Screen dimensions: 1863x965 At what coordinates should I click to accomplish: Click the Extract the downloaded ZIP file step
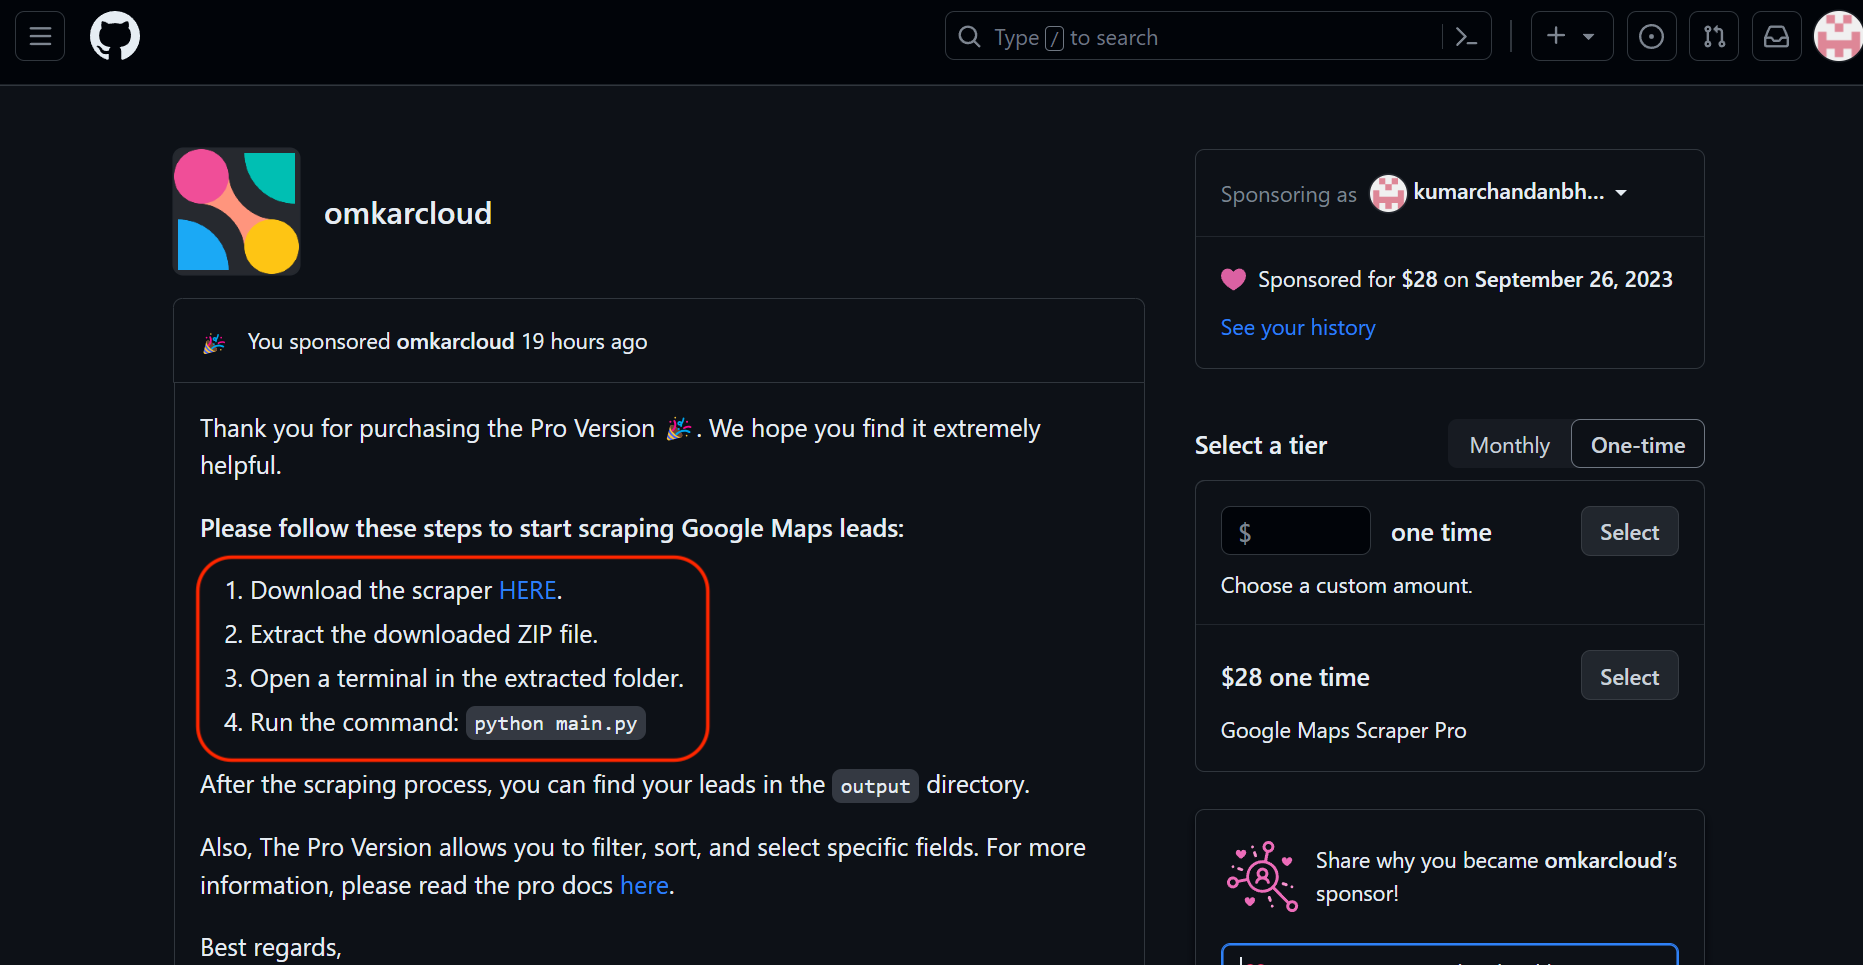[x=424, y=635]
